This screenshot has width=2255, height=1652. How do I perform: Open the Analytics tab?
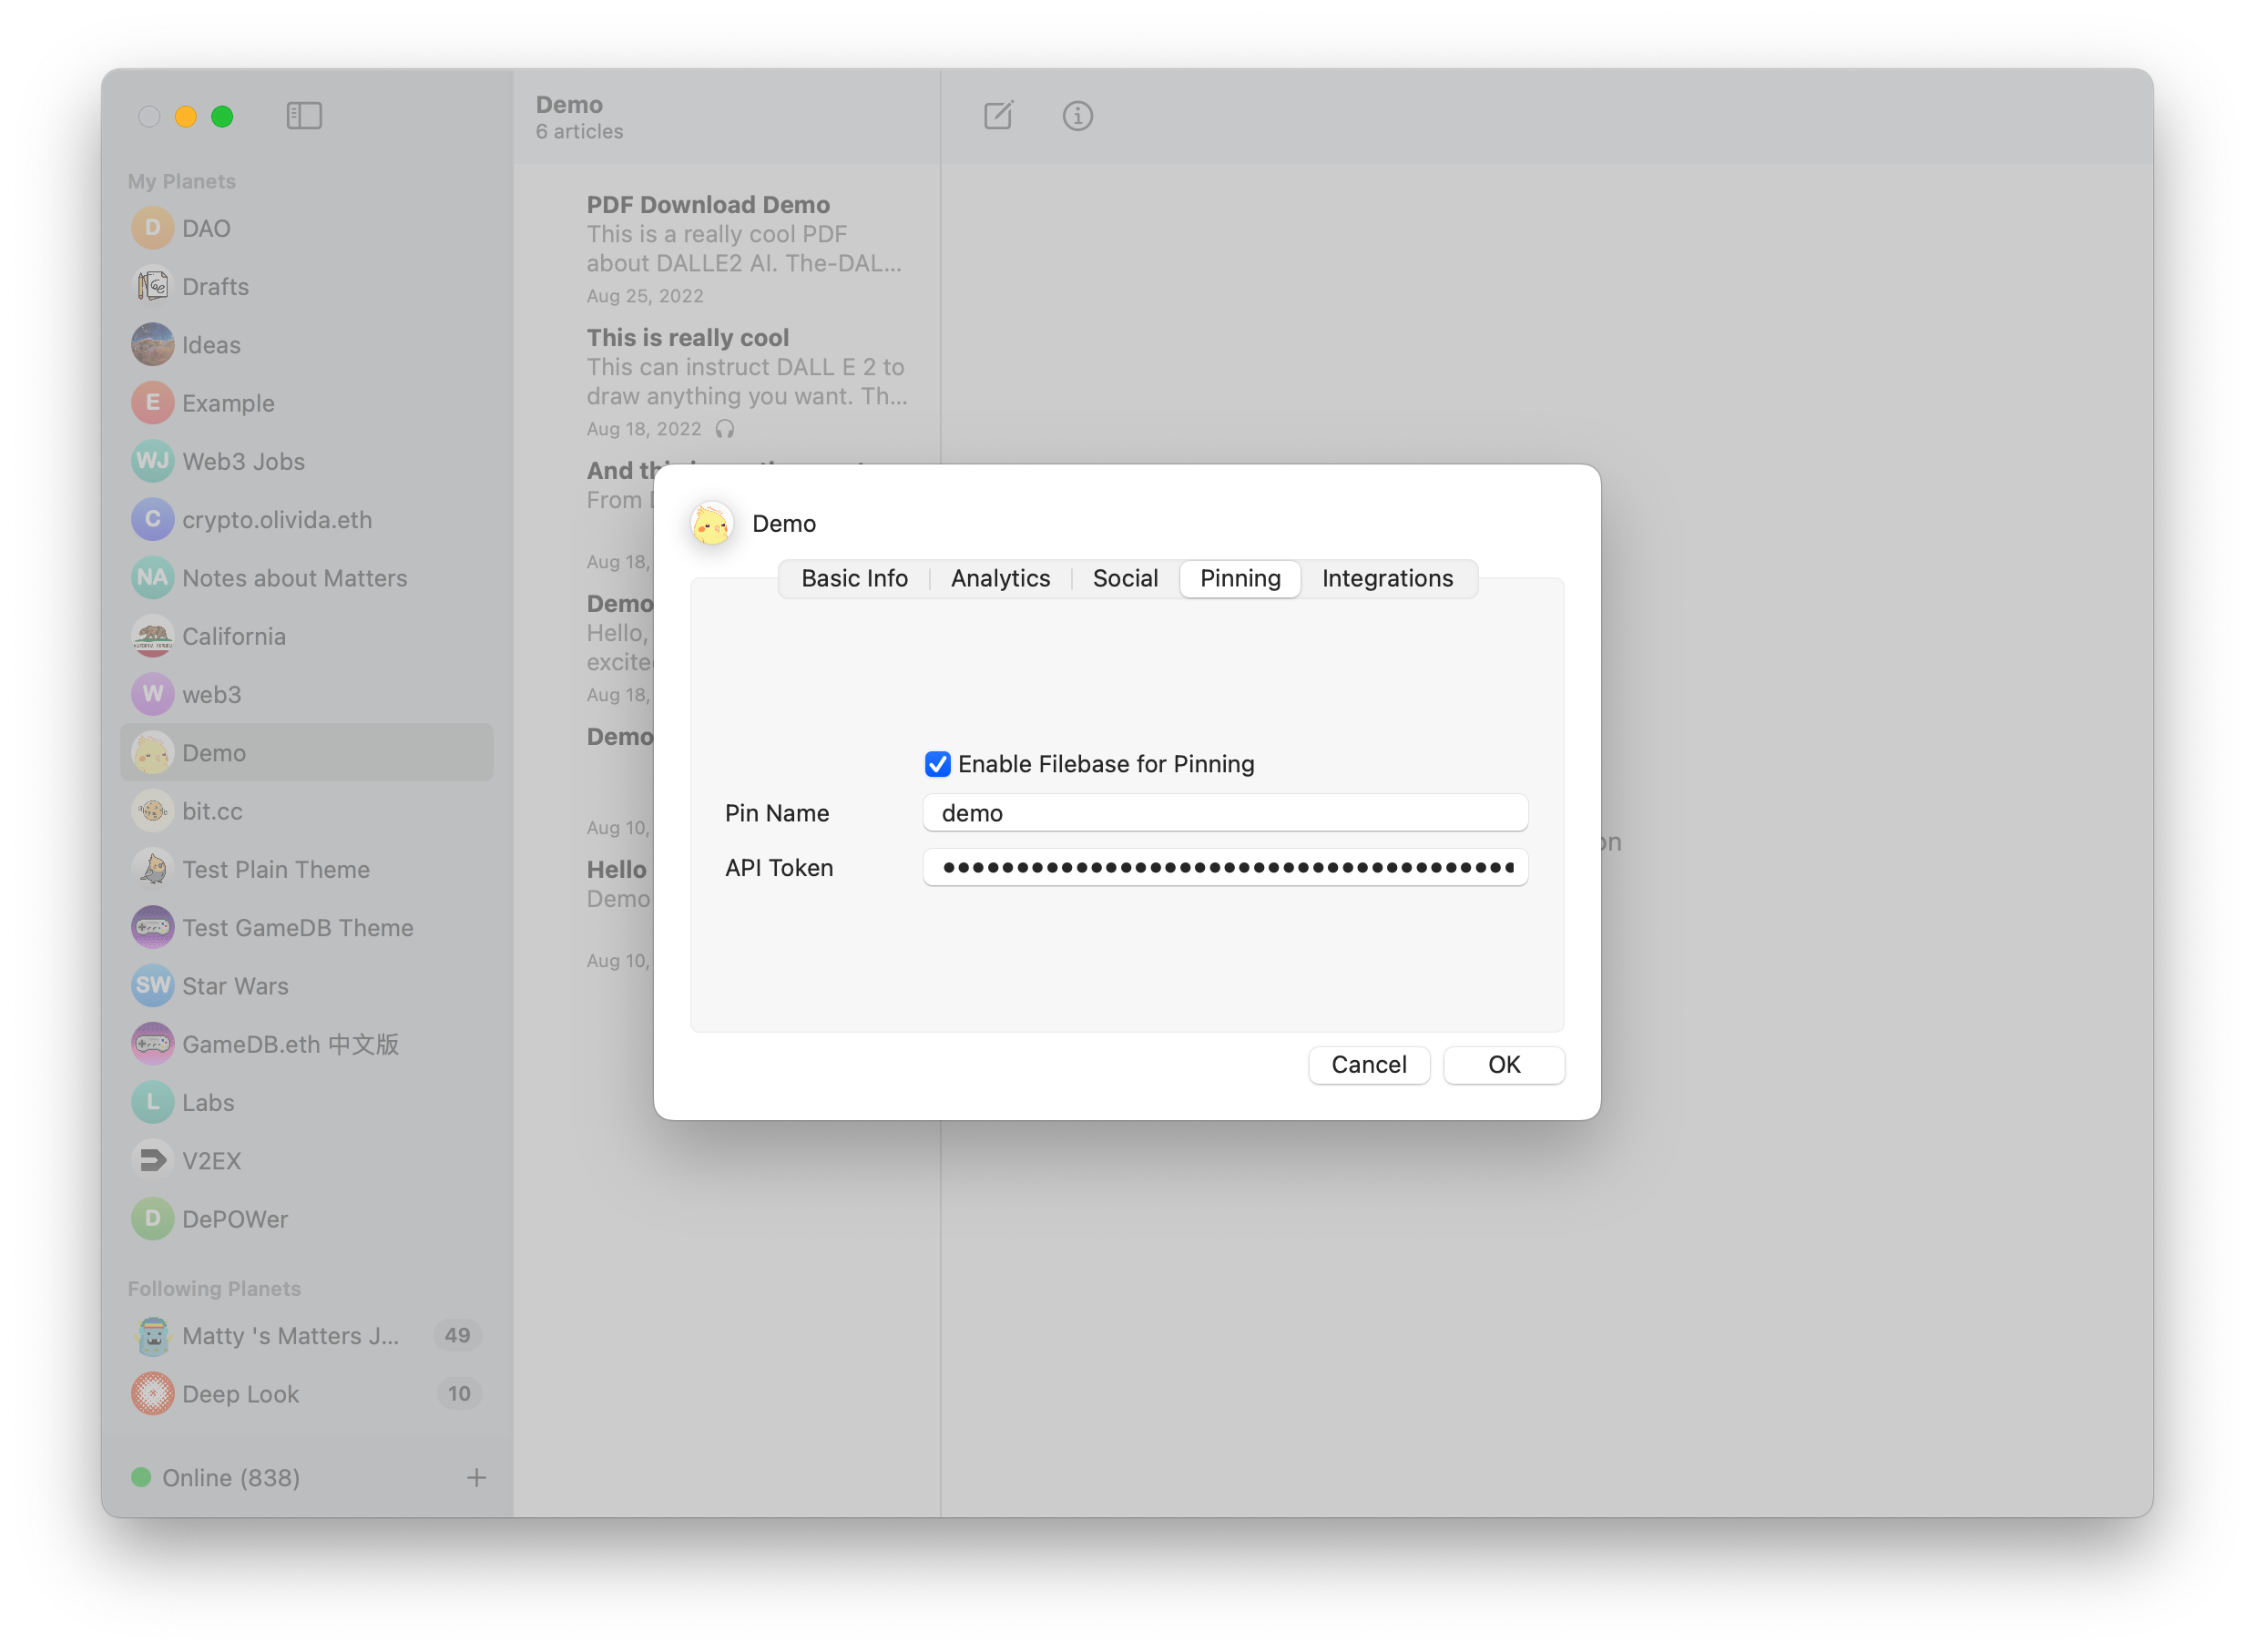pos(1000,578)
